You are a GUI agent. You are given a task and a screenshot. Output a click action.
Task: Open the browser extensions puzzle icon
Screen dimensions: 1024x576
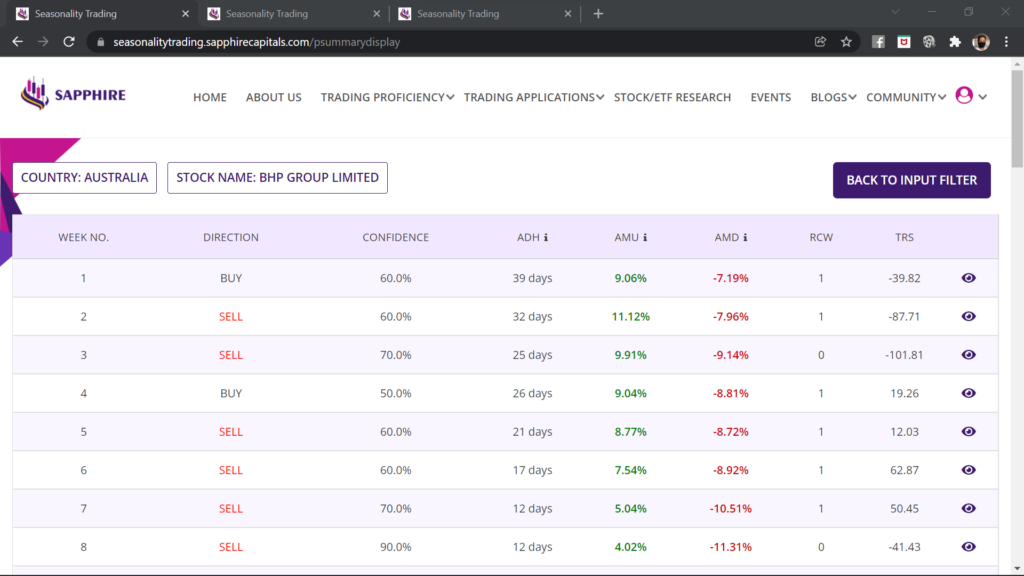(955, 42)
